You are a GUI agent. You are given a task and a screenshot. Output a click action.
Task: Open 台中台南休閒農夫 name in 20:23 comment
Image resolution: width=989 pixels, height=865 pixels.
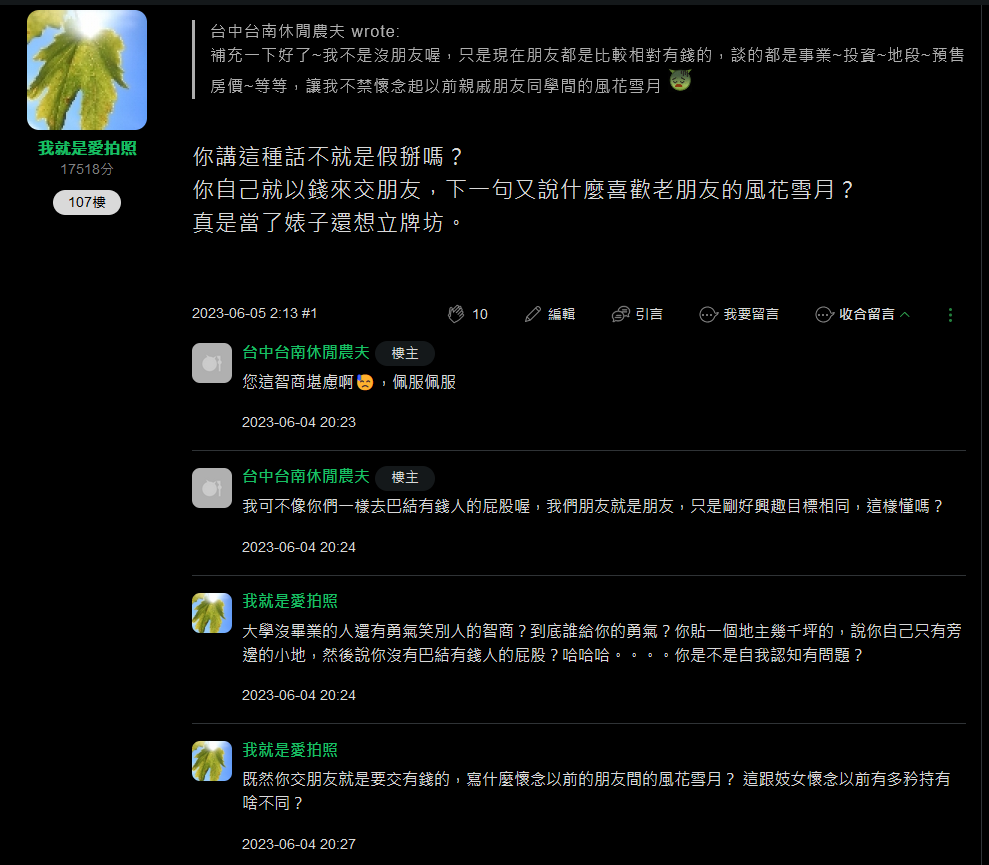[x=306, y=352]
